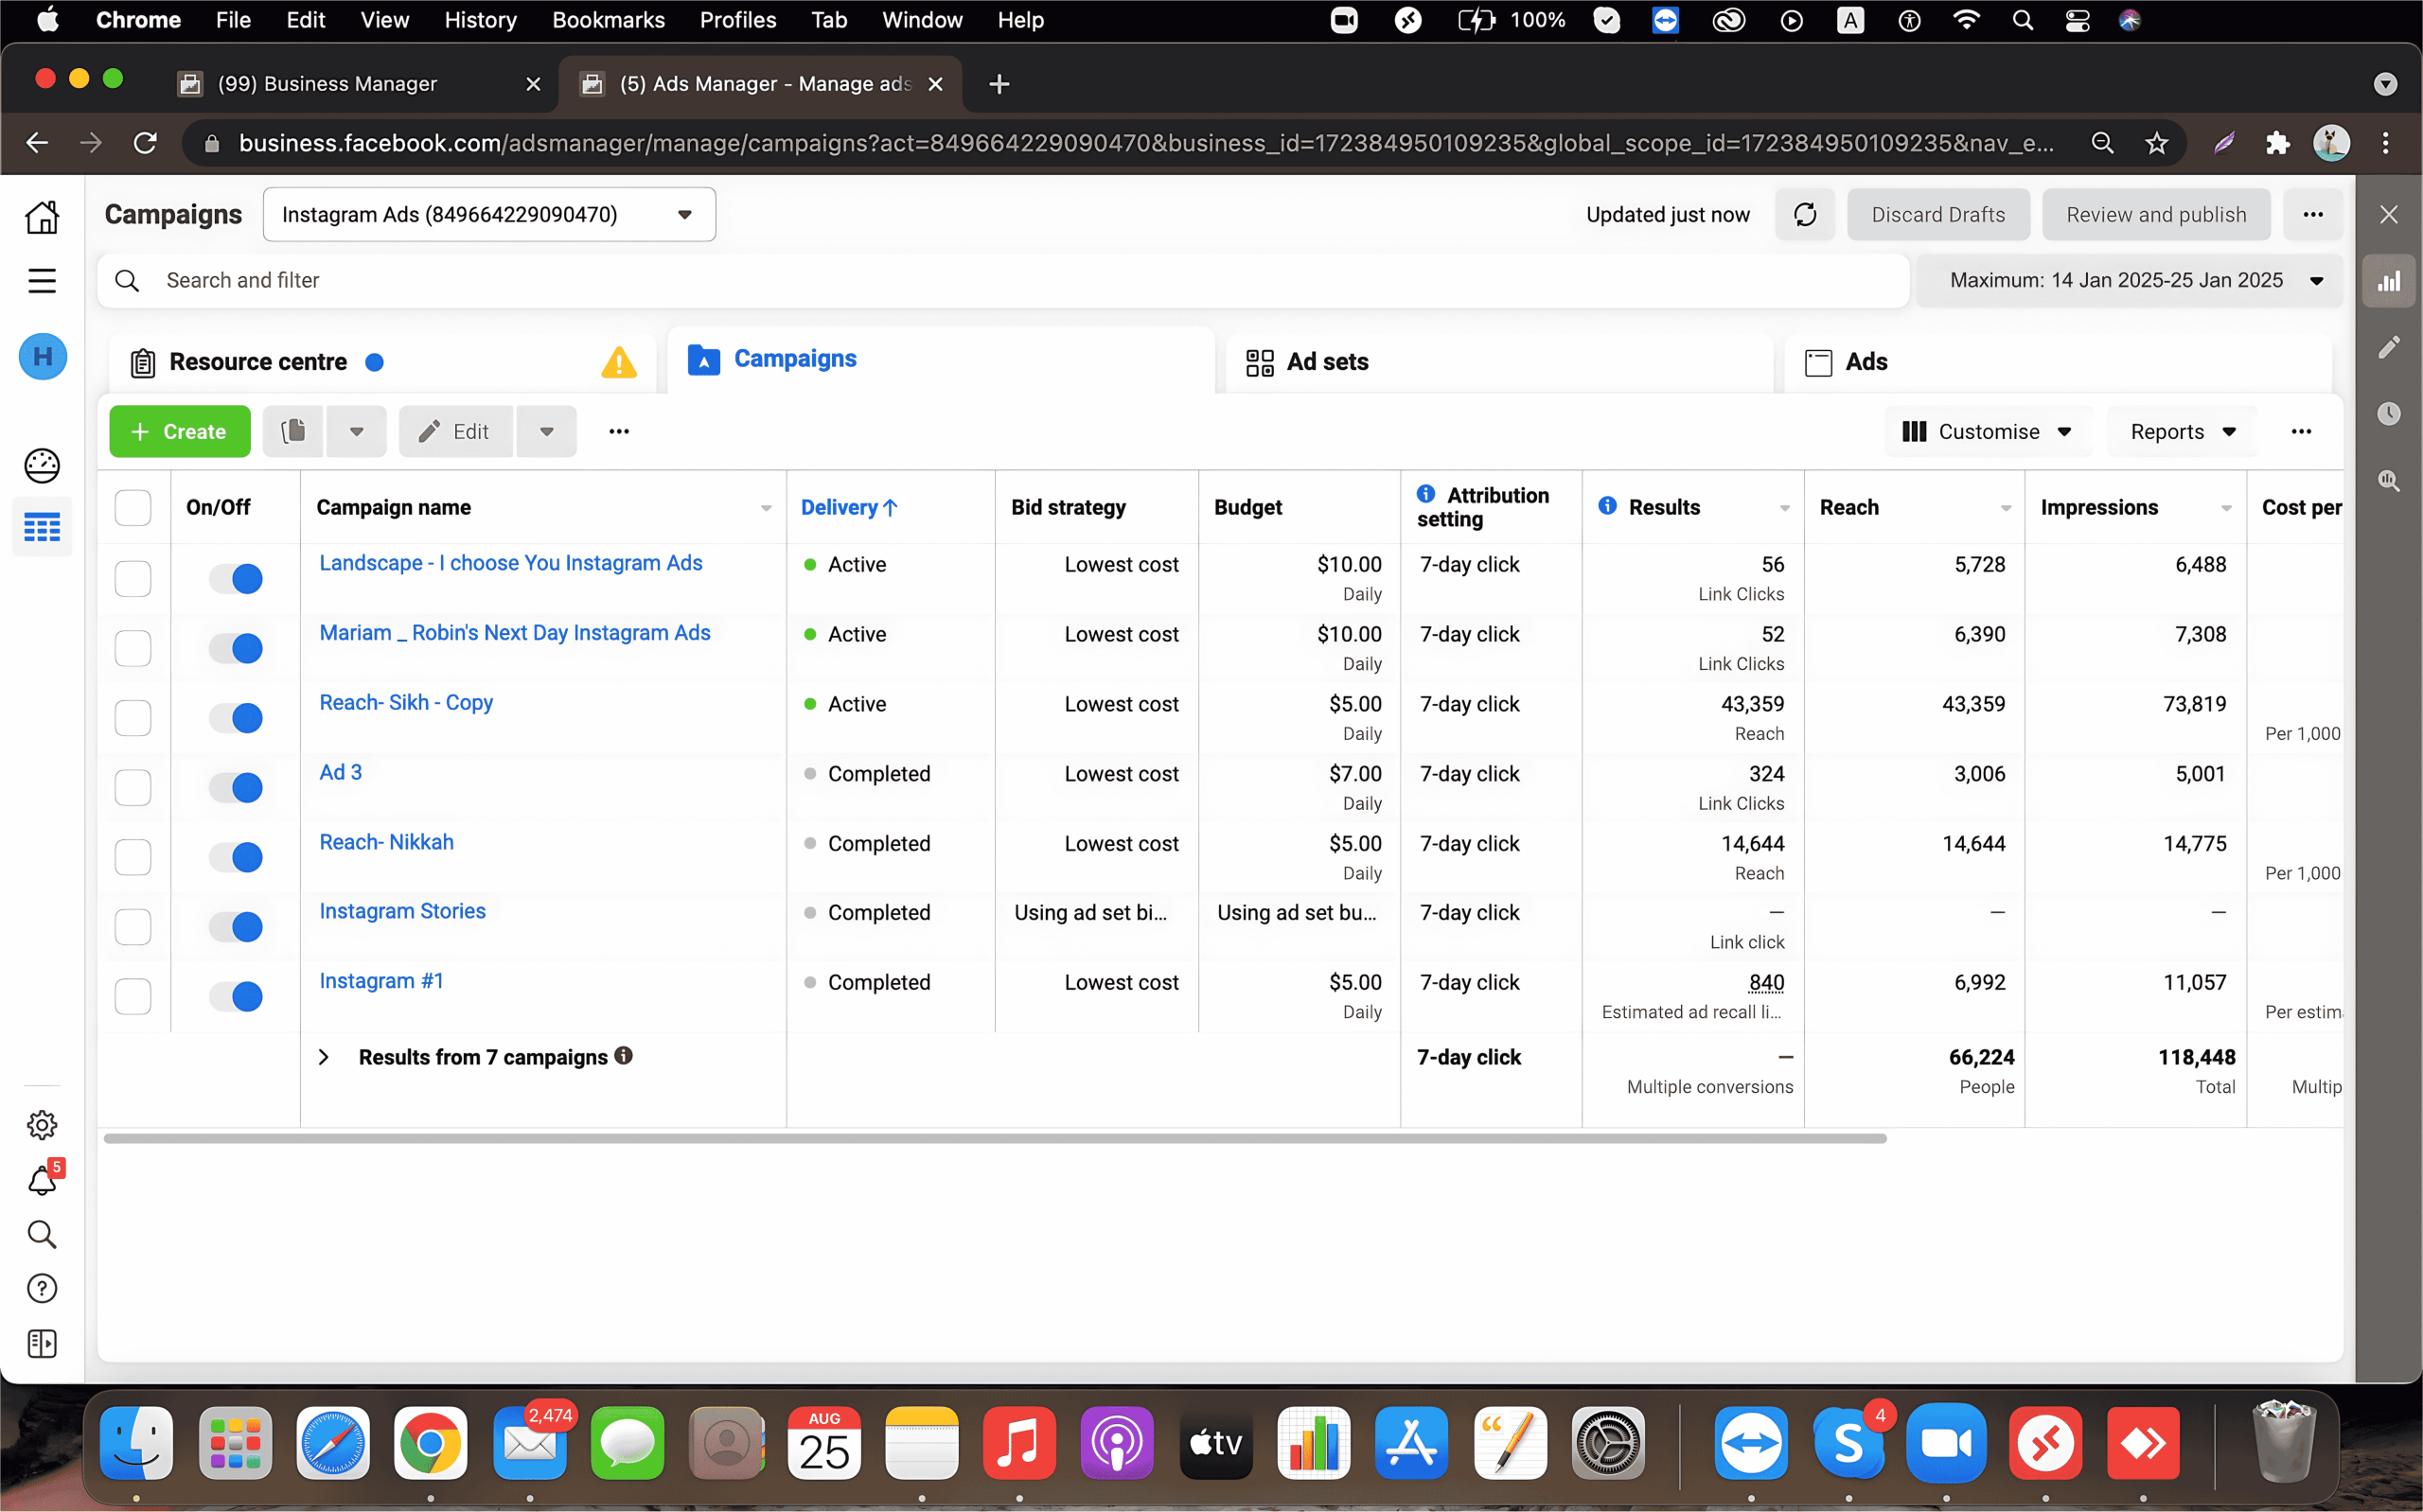Click the green Create button
Screen dimensions: 2423x1512
coord(180,431)
